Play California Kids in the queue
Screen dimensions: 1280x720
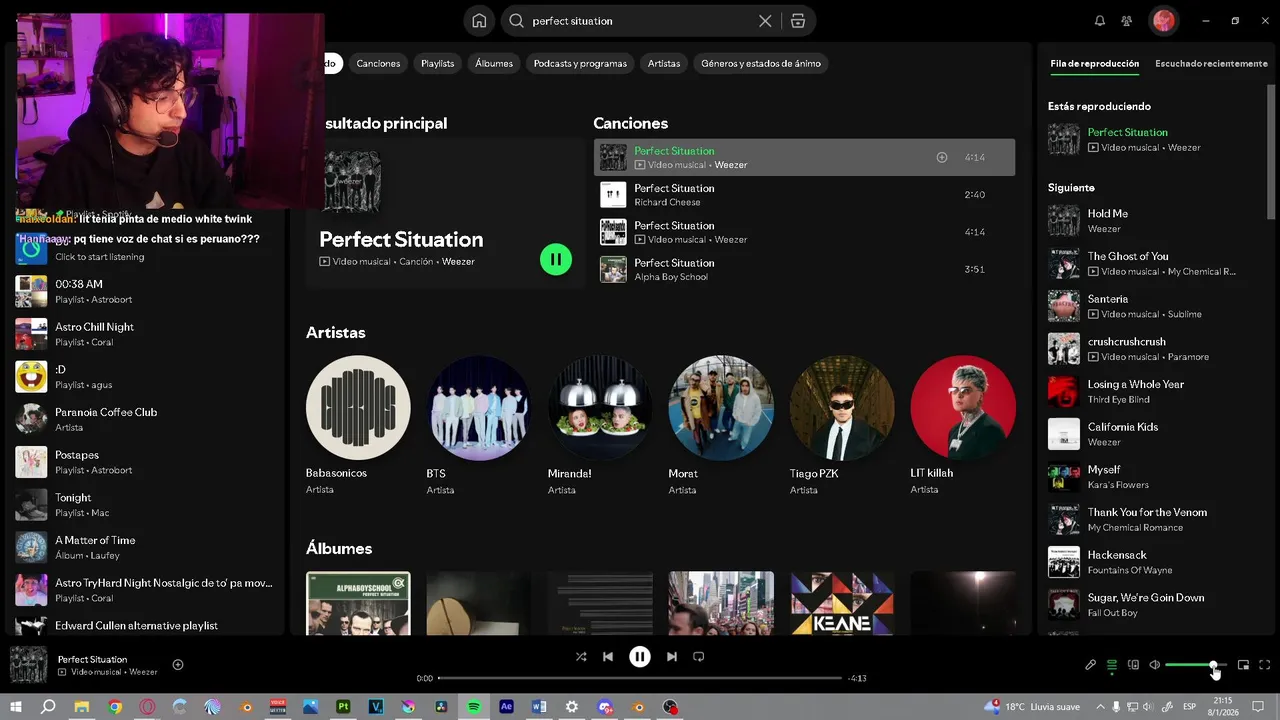pos(1155,434)
